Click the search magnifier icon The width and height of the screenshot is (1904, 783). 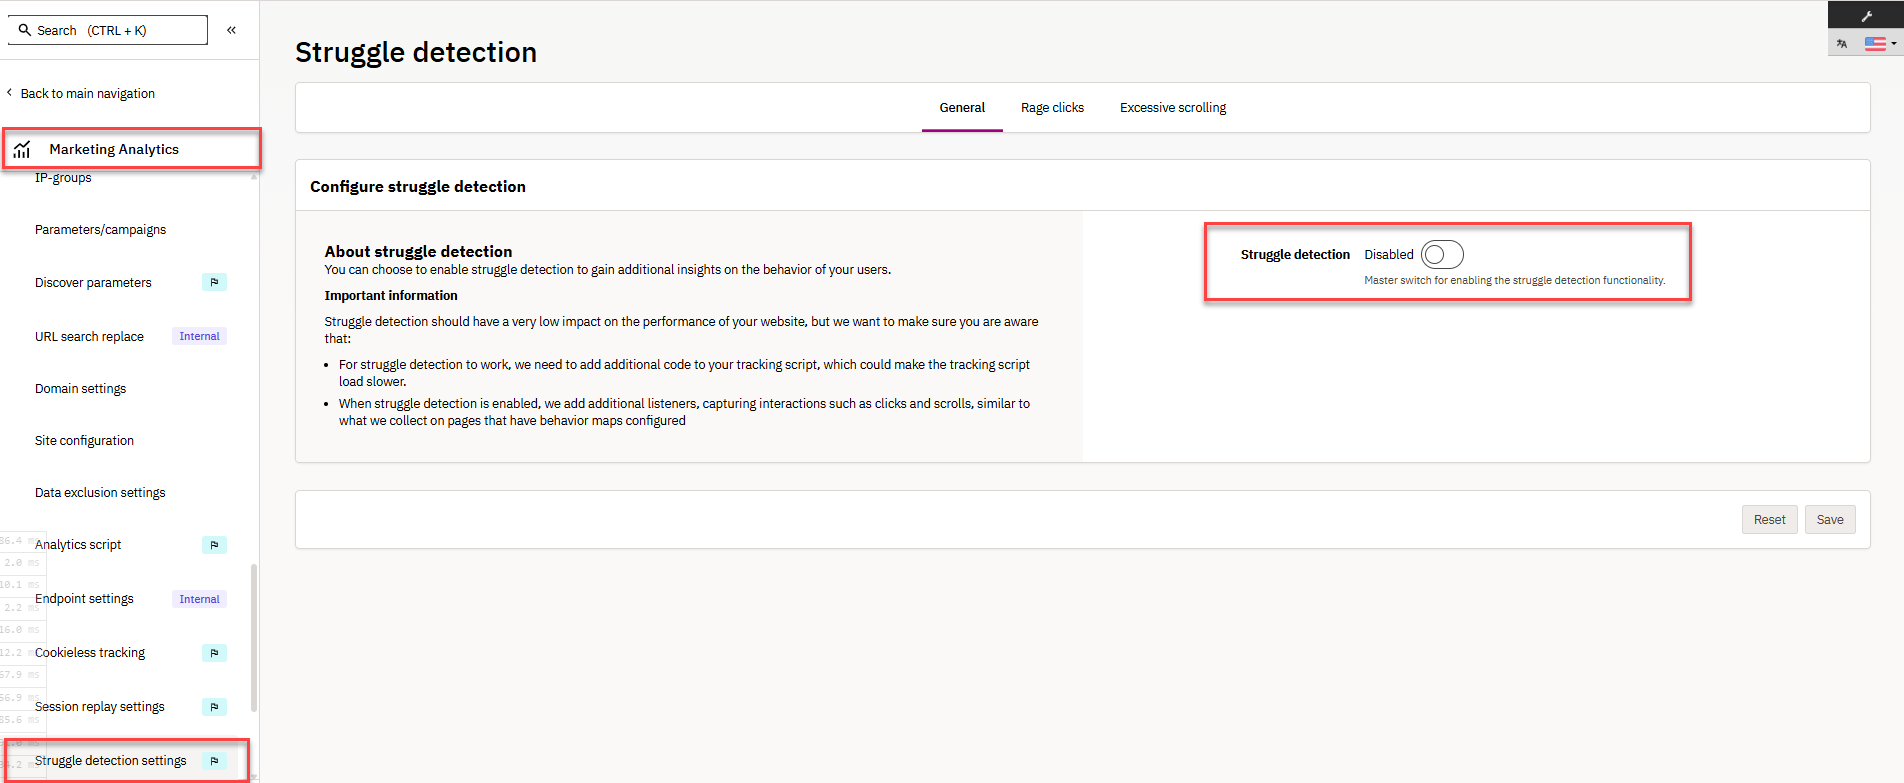click(x=25, y=30)
